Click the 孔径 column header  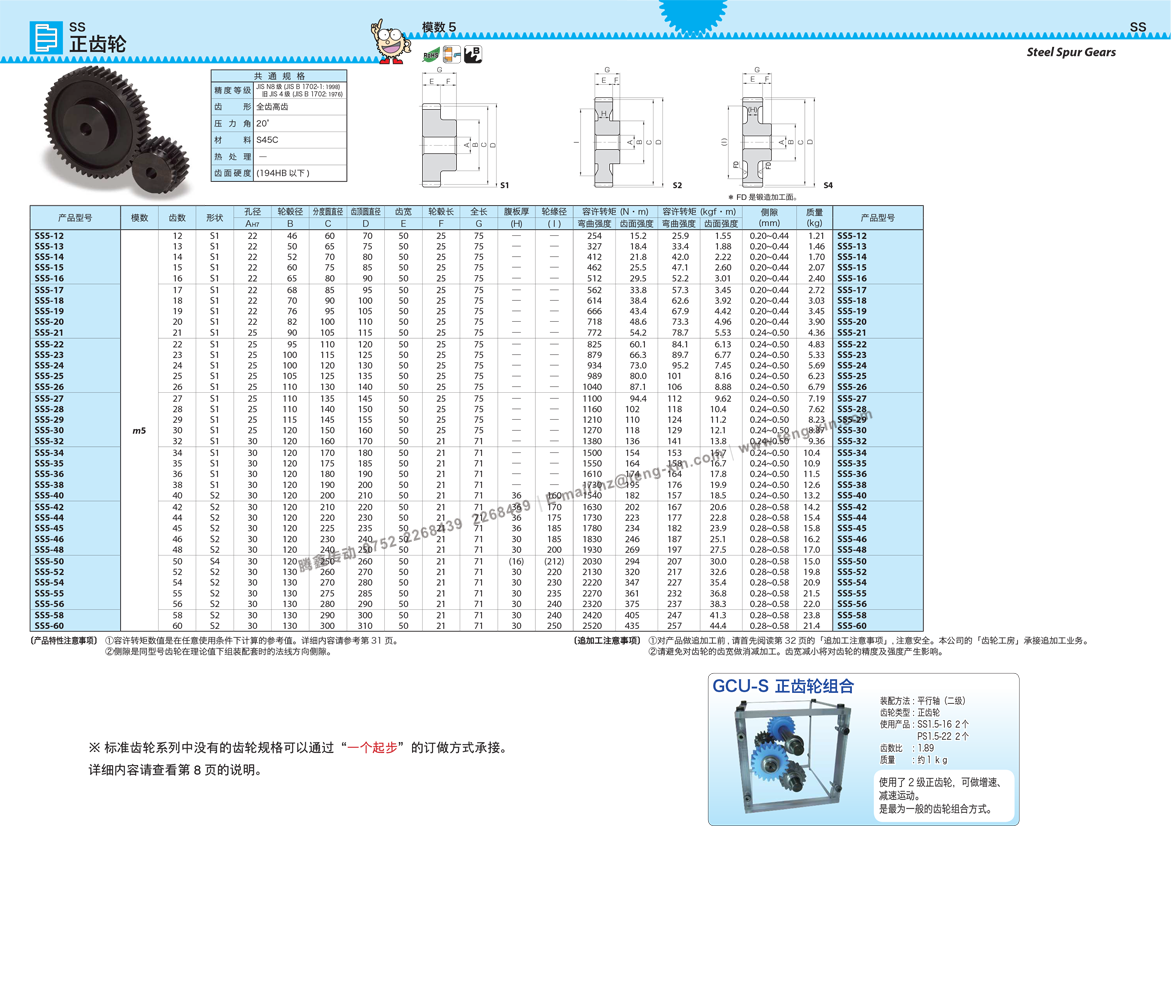tap(253, 212)
